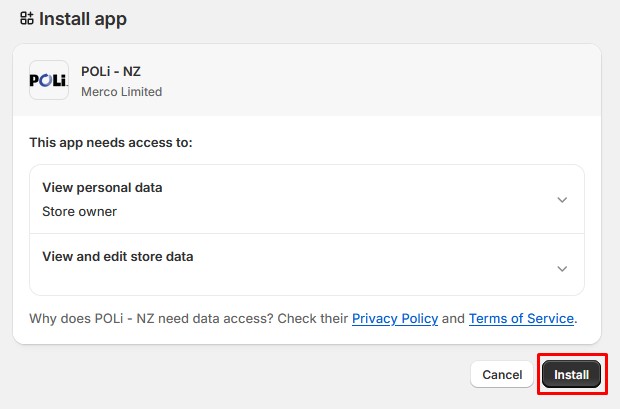Select the View and edit store data label
This screenshot has width=620, height=409.
(x=117, y=256)
